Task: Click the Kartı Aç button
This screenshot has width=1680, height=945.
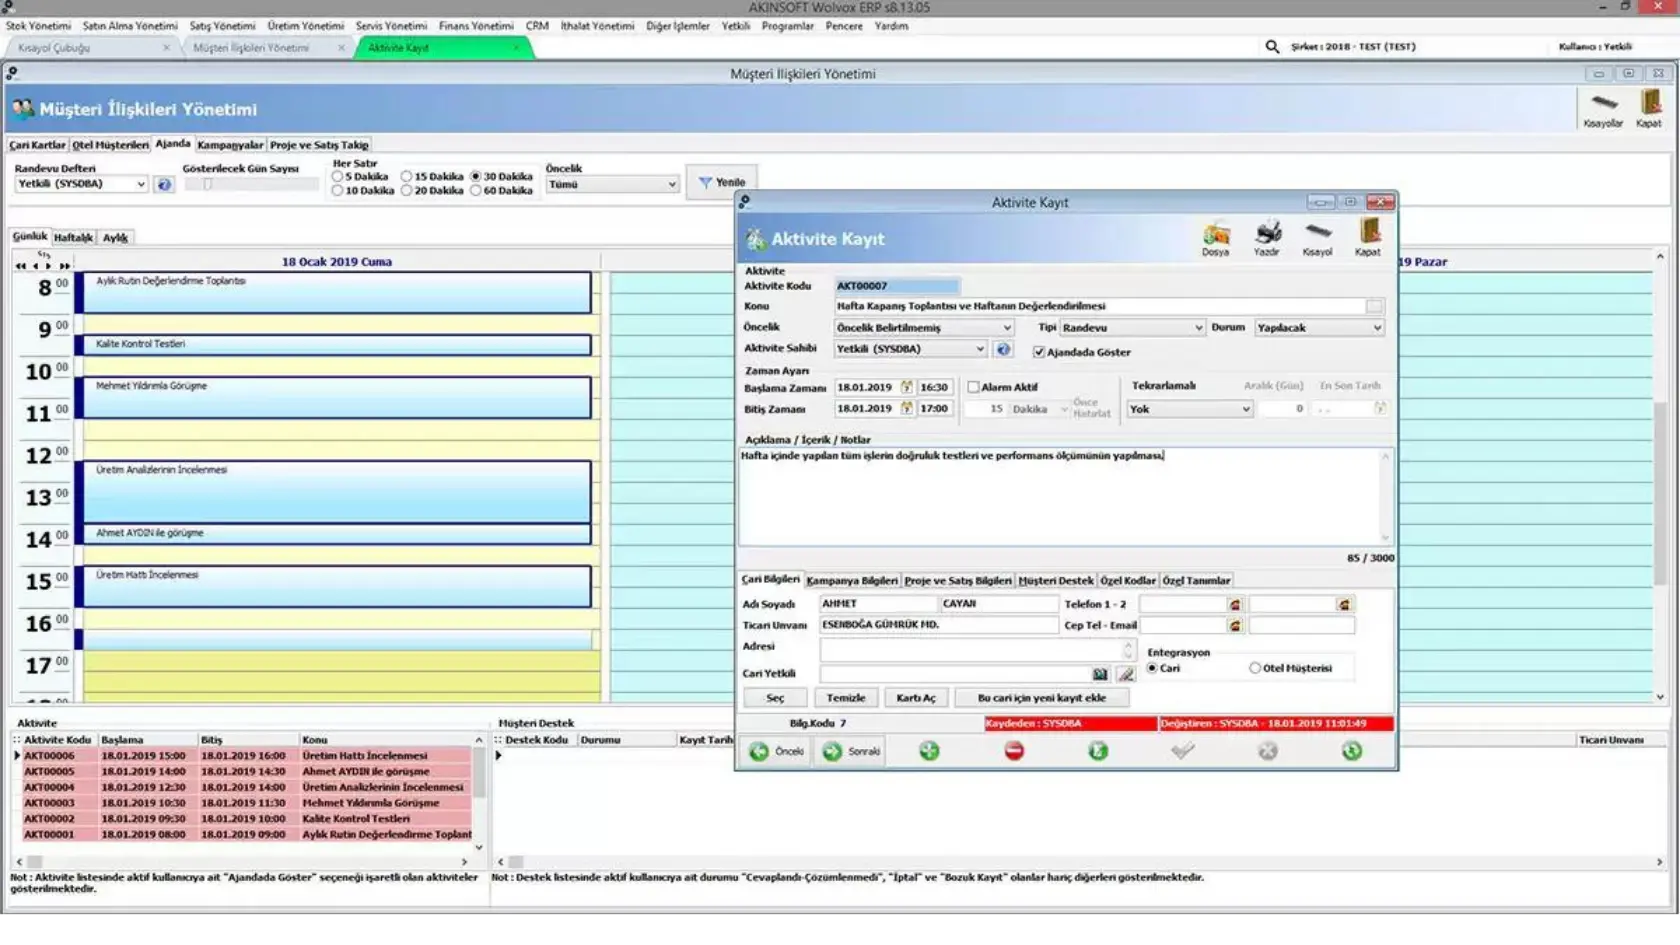Action: click(x=916, y=698)
